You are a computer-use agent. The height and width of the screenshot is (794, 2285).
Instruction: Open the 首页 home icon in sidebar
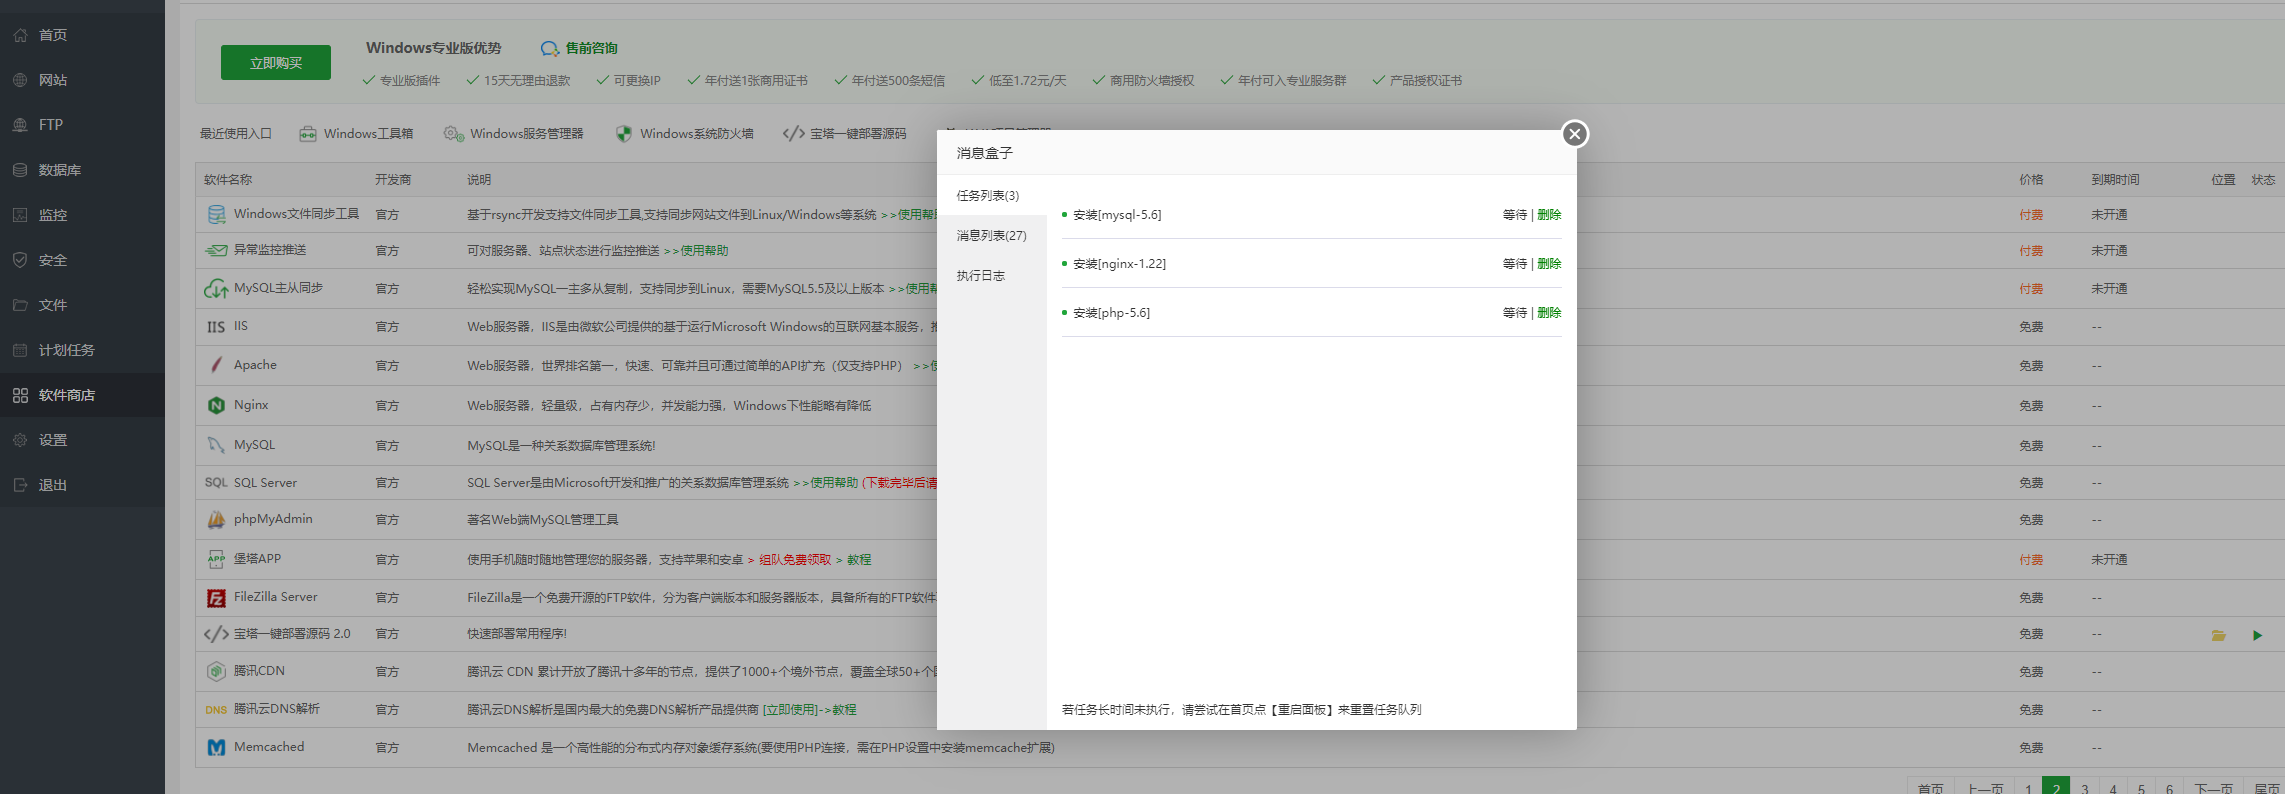pyautogui.click(x=20, y=35)
